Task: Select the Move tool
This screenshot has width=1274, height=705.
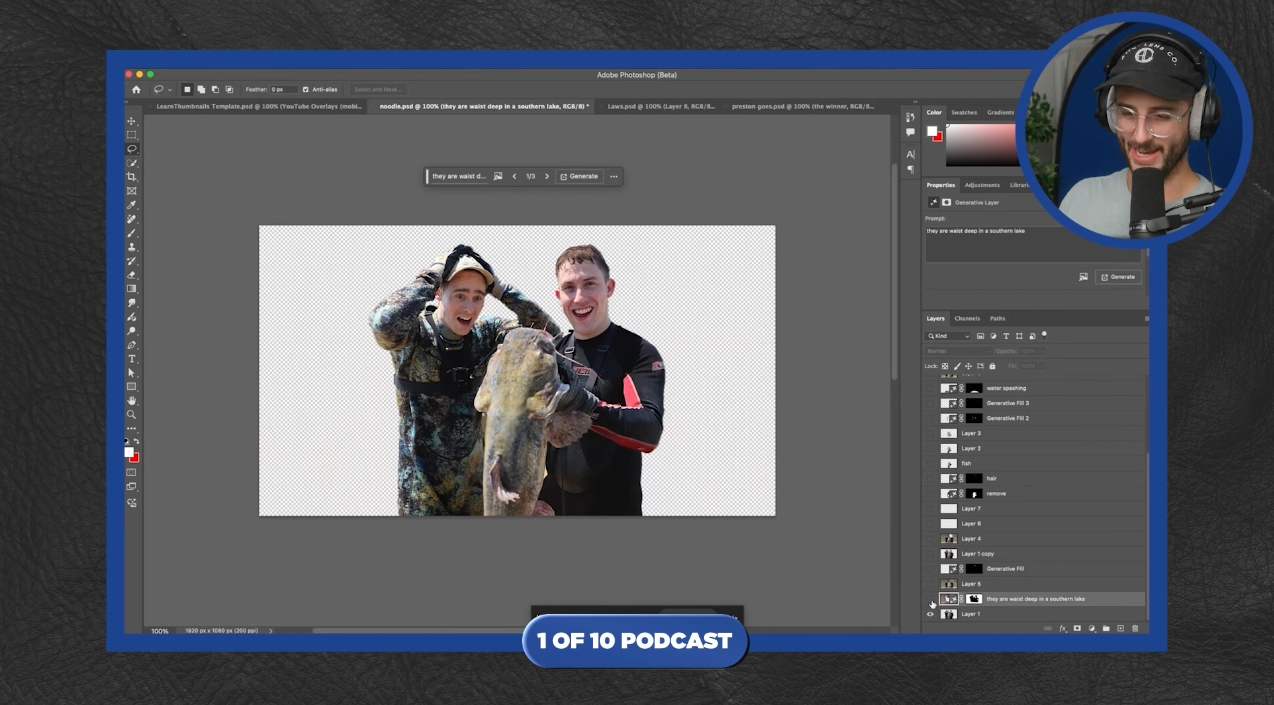Action: pyautogui.click(x=131, y=121)
